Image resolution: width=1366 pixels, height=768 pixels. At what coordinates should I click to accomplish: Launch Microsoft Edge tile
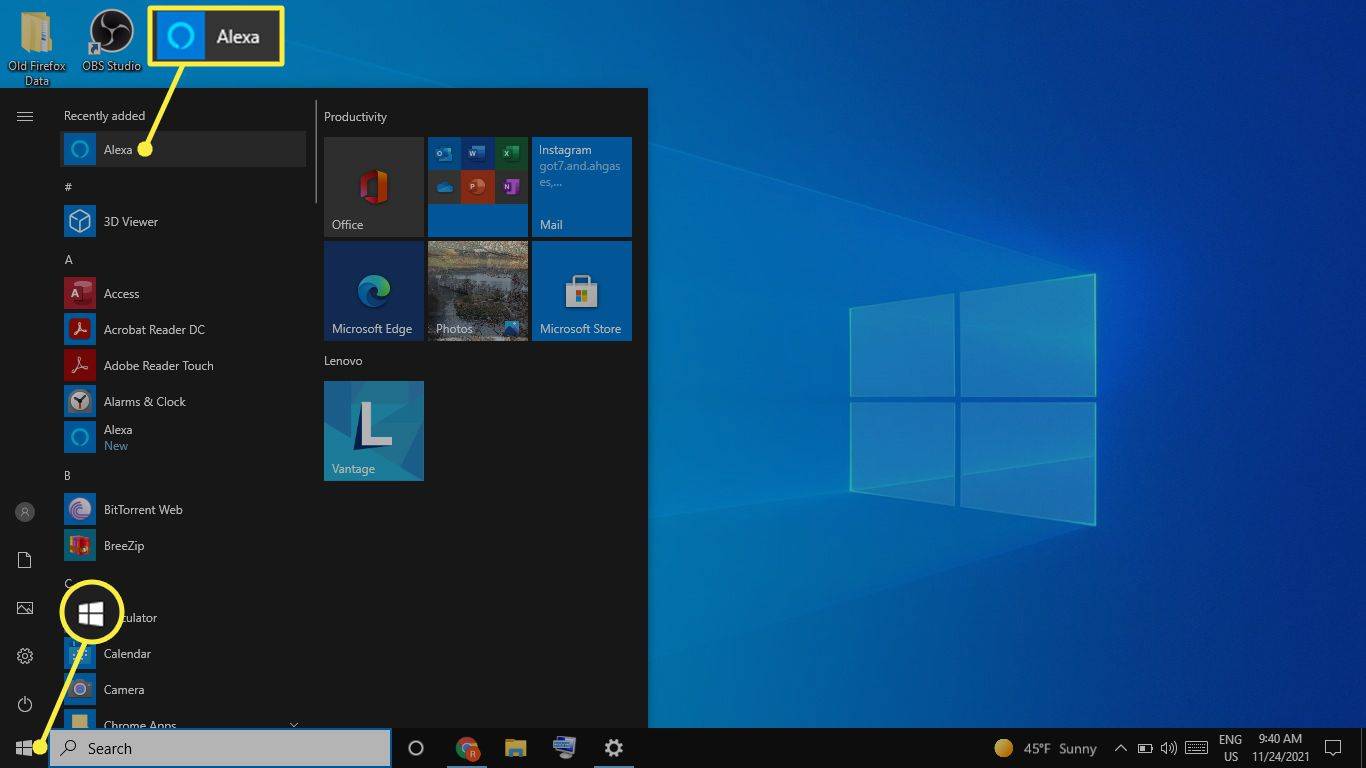374,291
